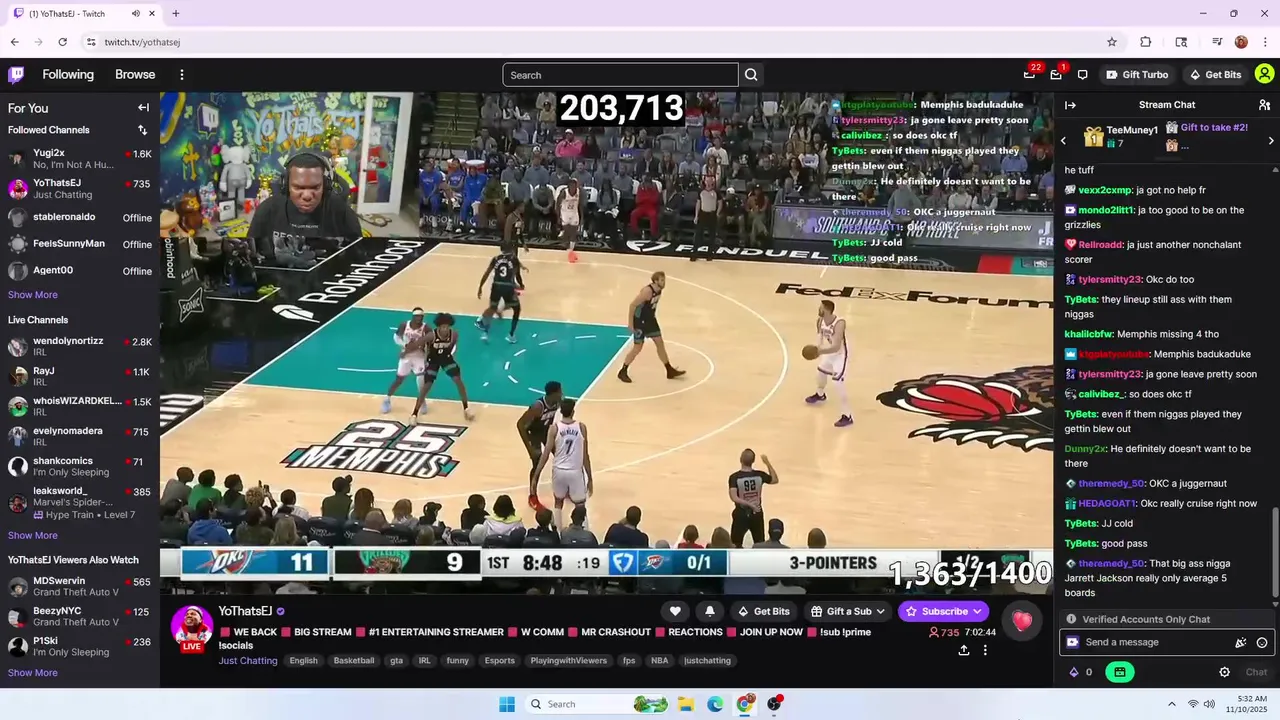Collapse the Stream Chat panel
Screen dimensions: 1280x720
pyautogui.click(x=1070, y=105)
